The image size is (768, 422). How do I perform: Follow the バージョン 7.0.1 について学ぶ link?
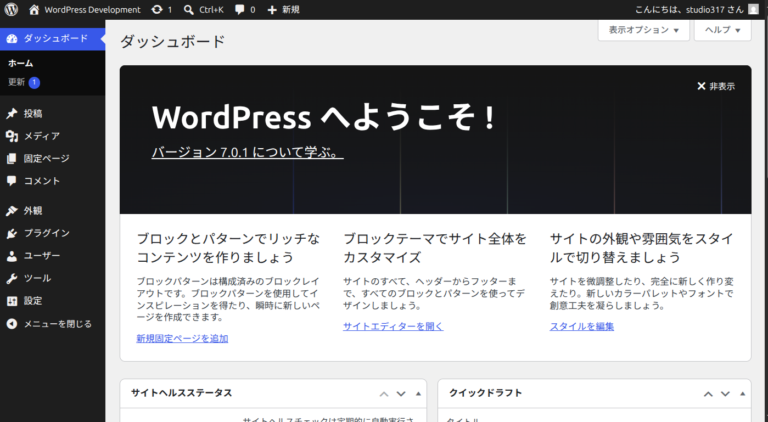(247, 152)
